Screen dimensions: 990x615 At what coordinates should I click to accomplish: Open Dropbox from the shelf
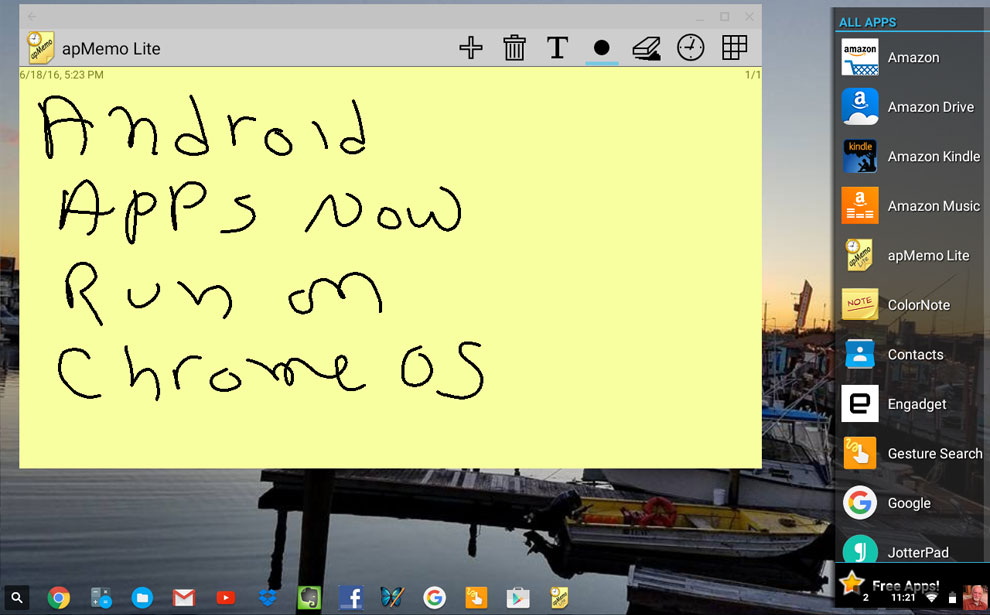point(268,597)
